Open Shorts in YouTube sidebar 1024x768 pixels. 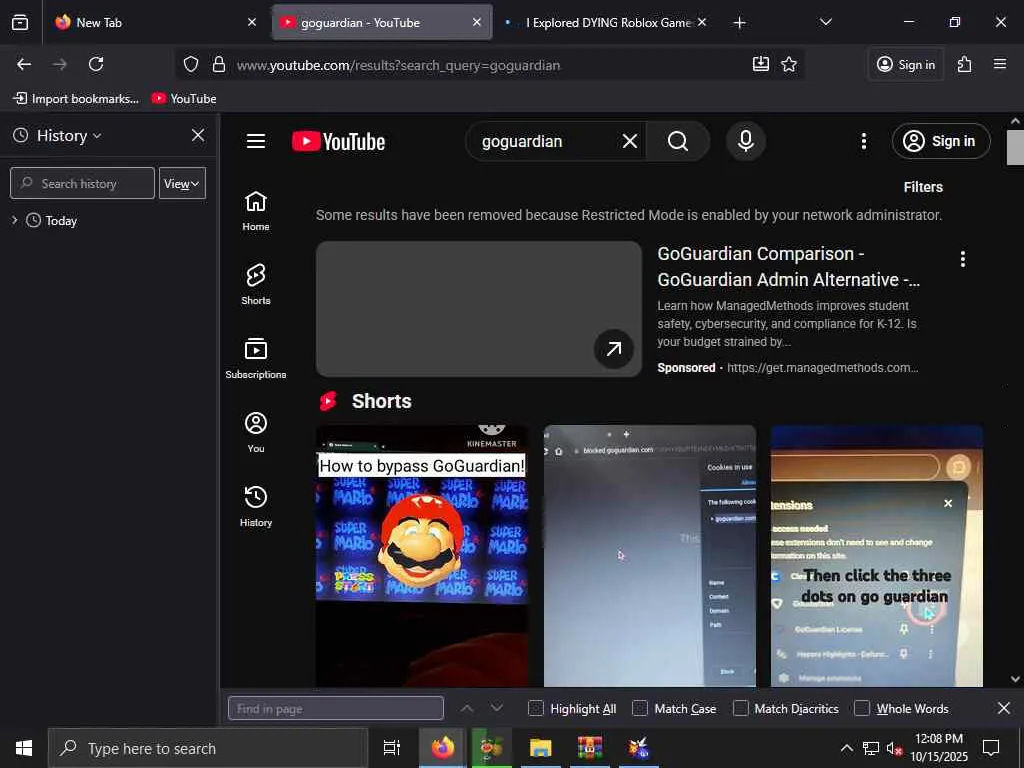256,285
